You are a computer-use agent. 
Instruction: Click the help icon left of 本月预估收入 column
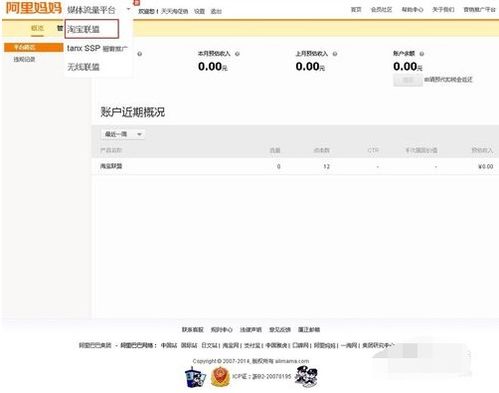tap(140, 54)
